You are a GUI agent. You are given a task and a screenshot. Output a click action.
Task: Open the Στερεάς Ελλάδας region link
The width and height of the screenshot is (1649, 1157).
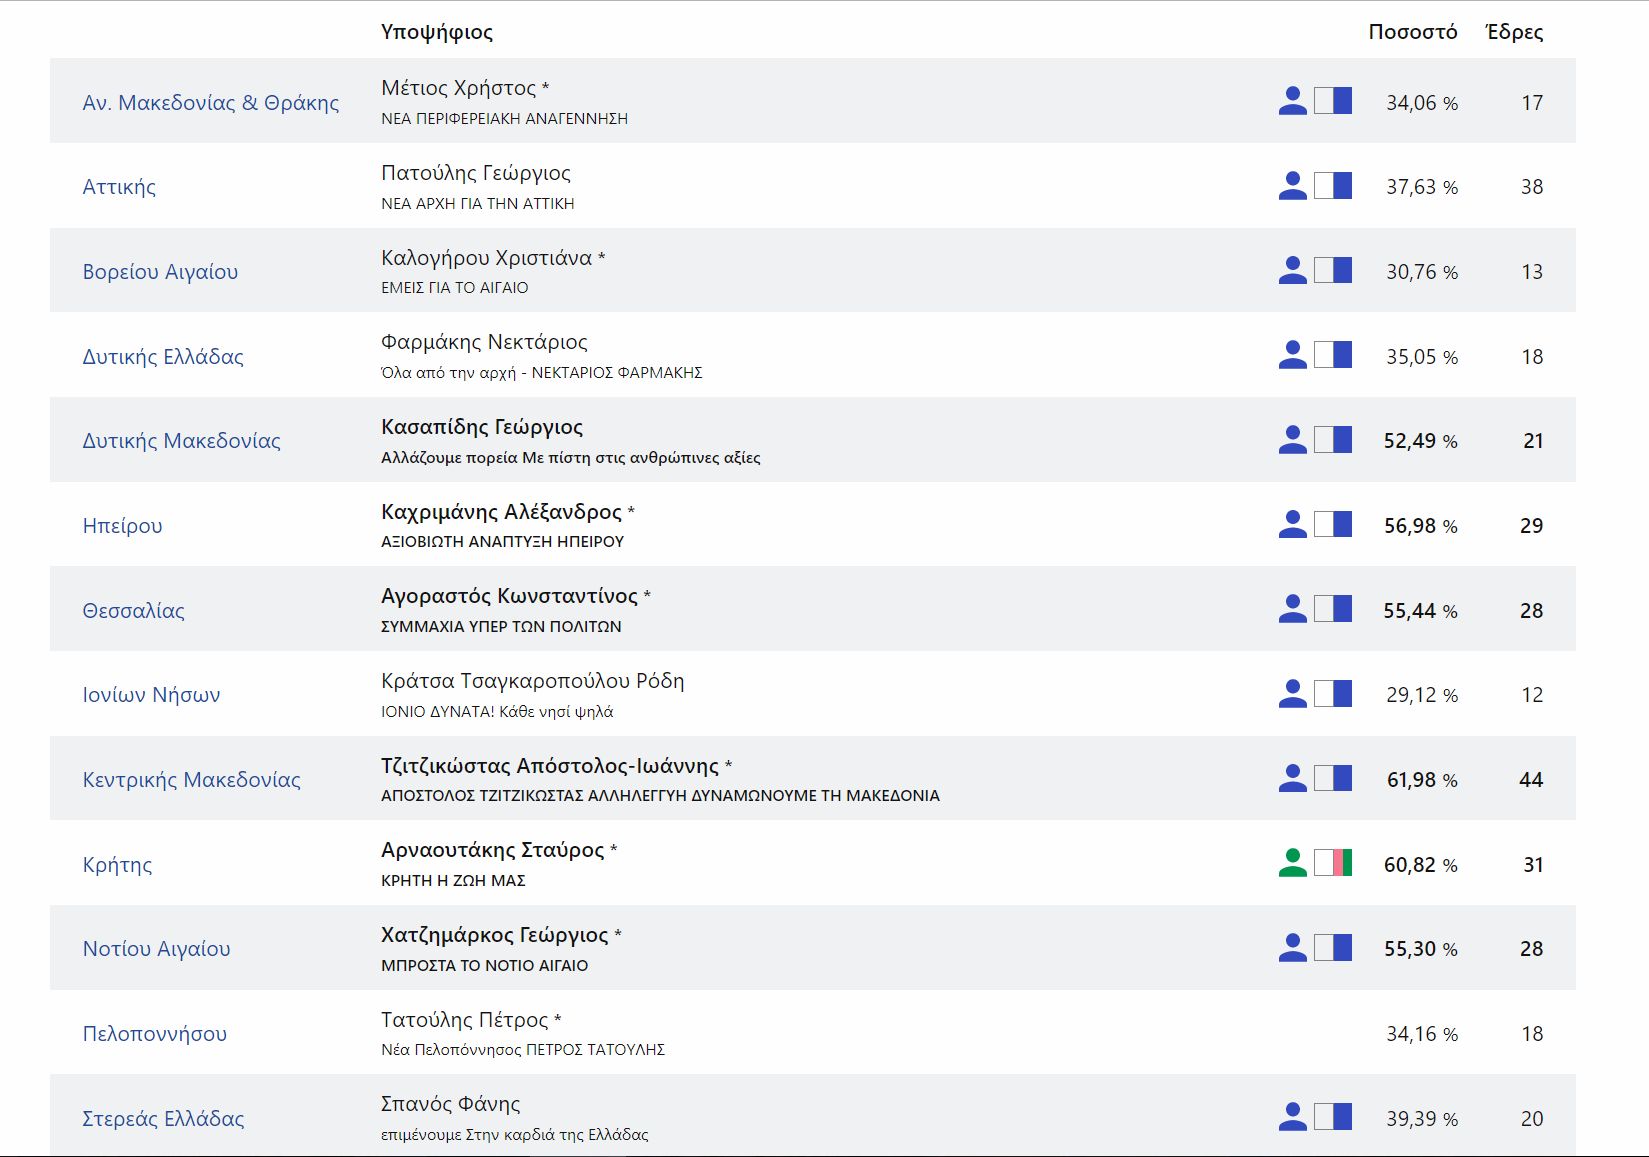point(163,1118)
